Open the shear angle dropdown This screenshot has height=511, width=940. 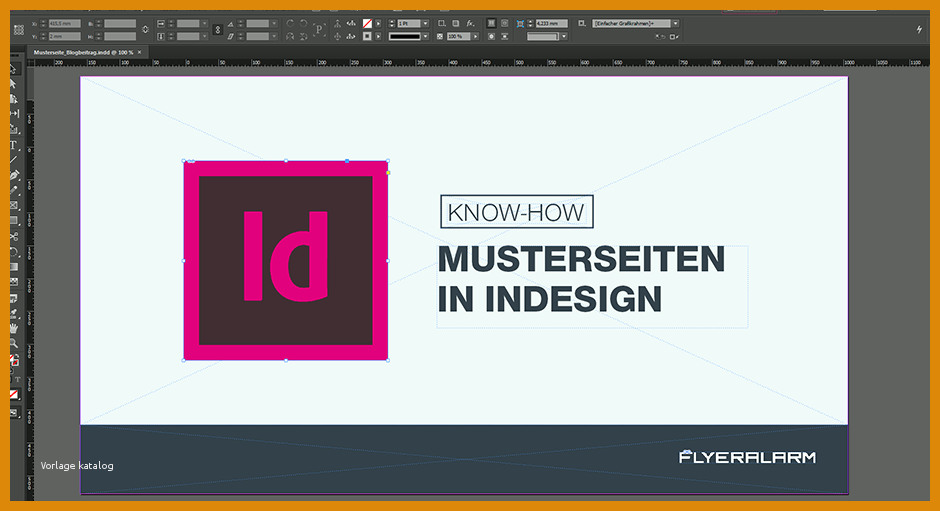(274, 37)
